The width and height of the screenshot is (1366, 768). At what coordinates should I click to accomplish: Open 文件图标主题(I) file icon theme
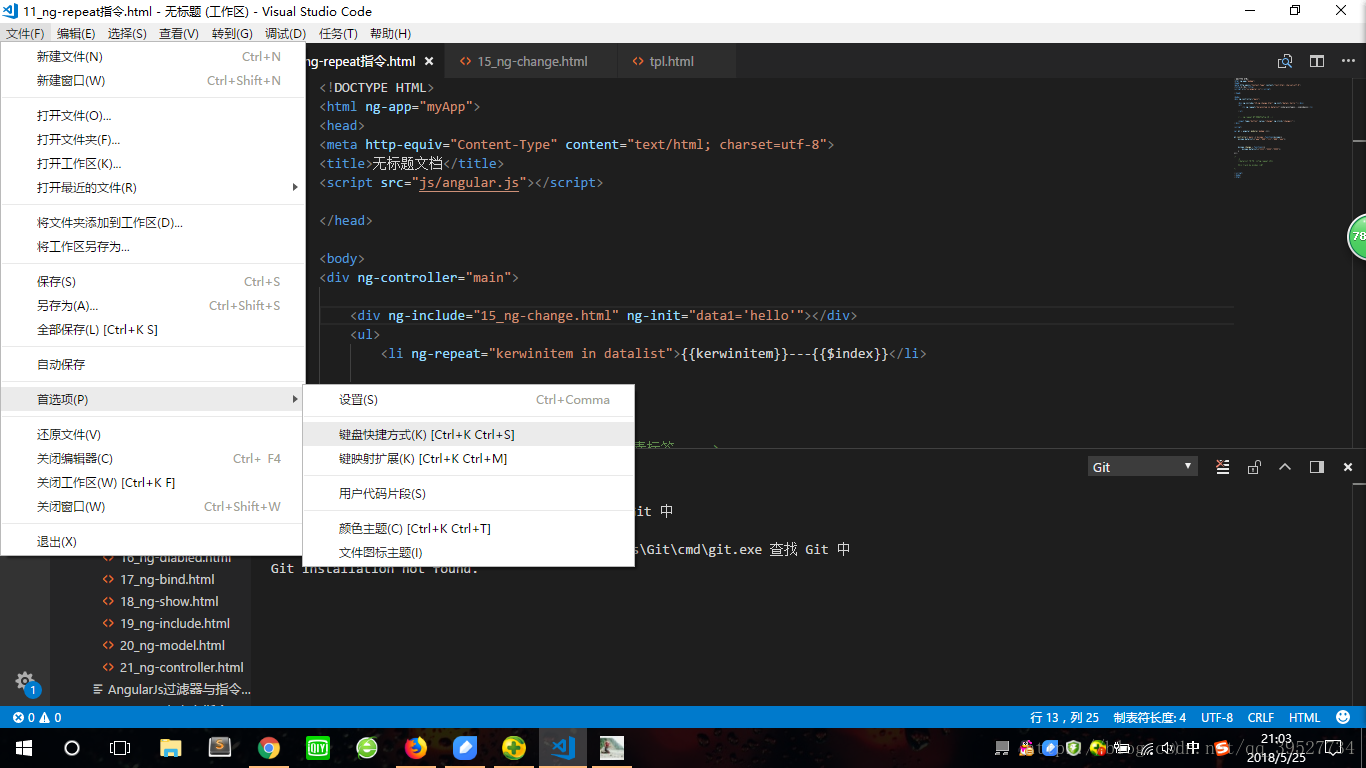coord(468,553)
